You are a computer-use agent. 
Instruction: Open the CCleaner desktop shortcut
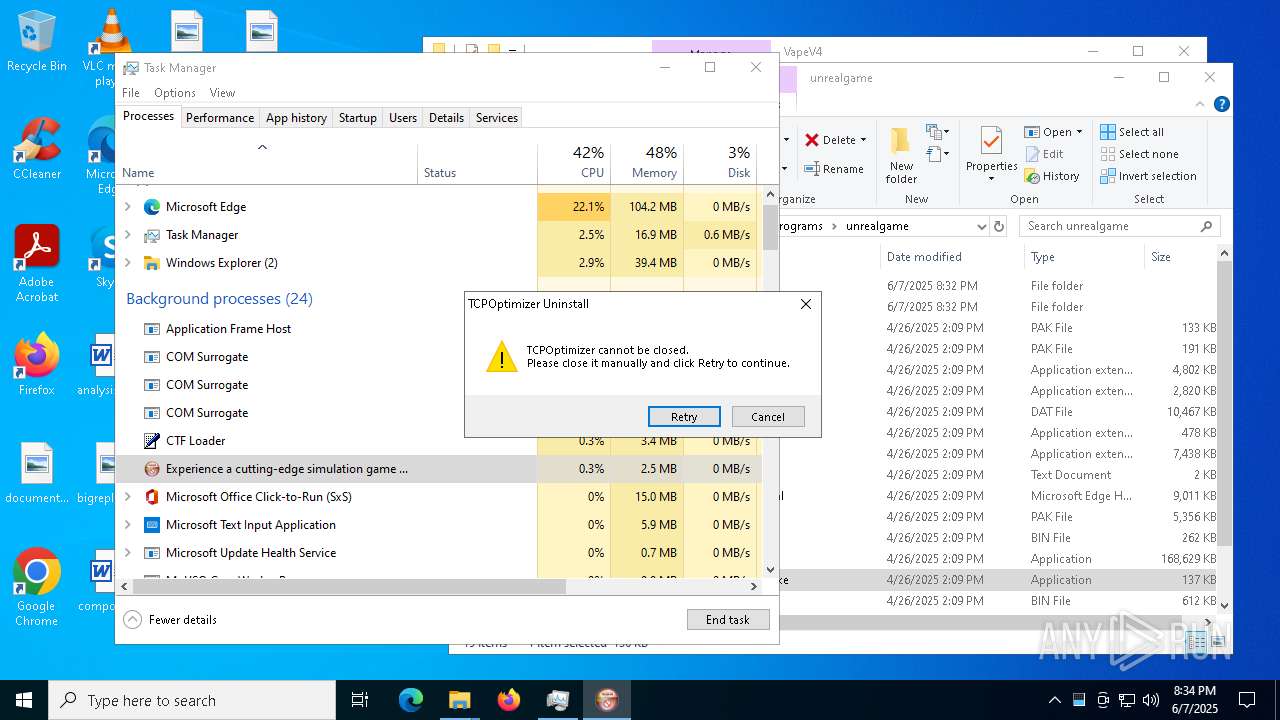(x=37, y=148)
